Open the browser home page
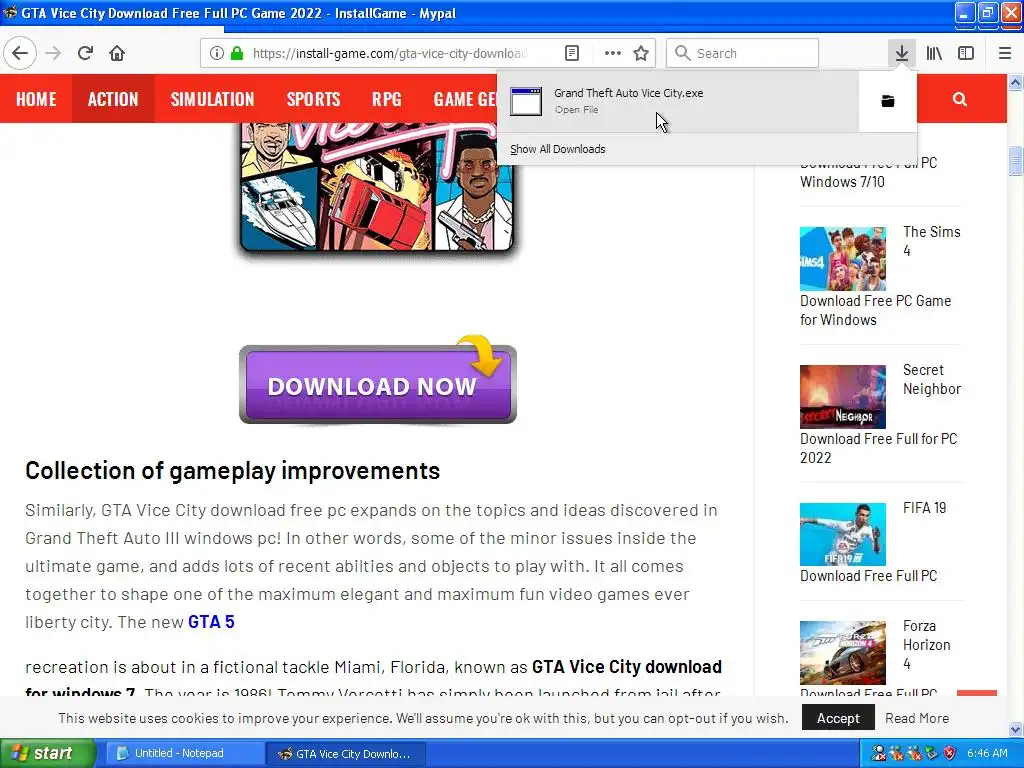Image resolution: width=1024 pixels, height=768 pixels. point(117,53)
